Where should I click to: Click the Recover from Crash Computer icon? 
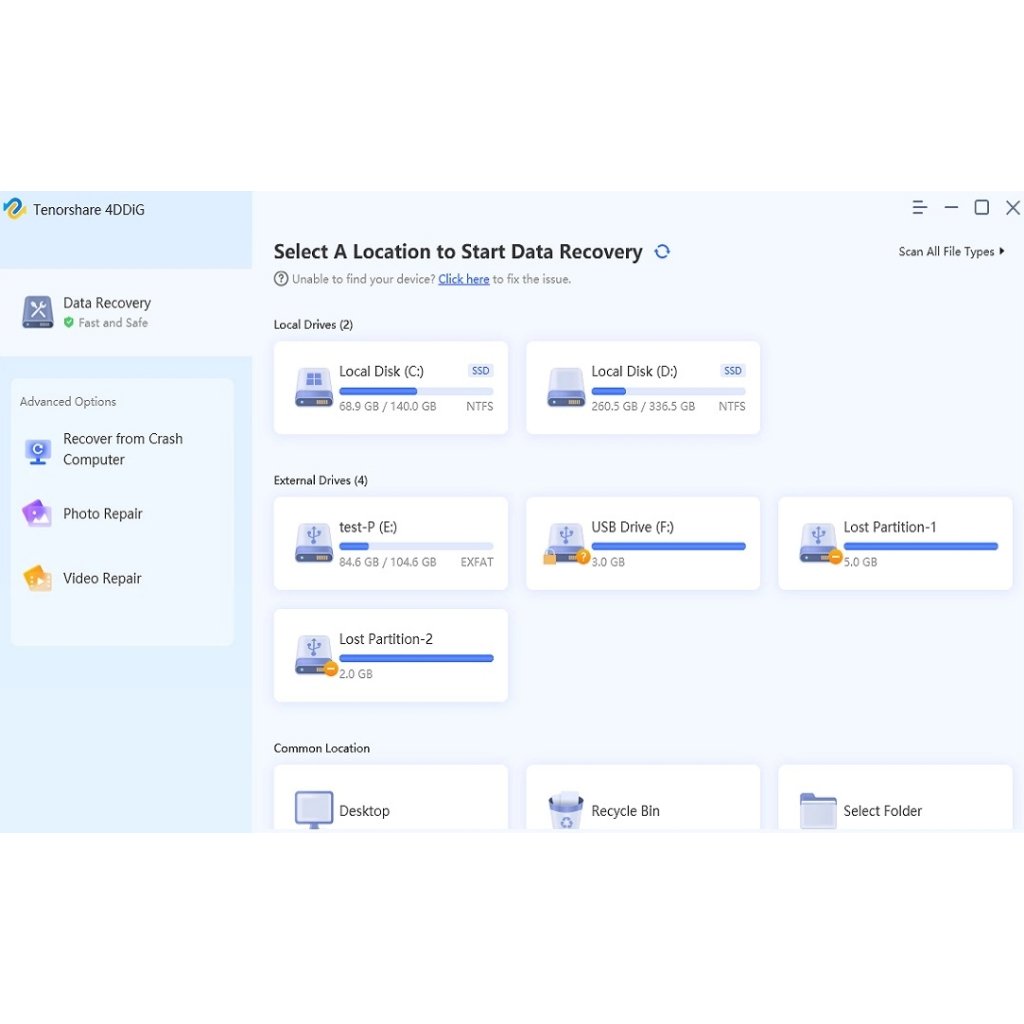point(38,451)
